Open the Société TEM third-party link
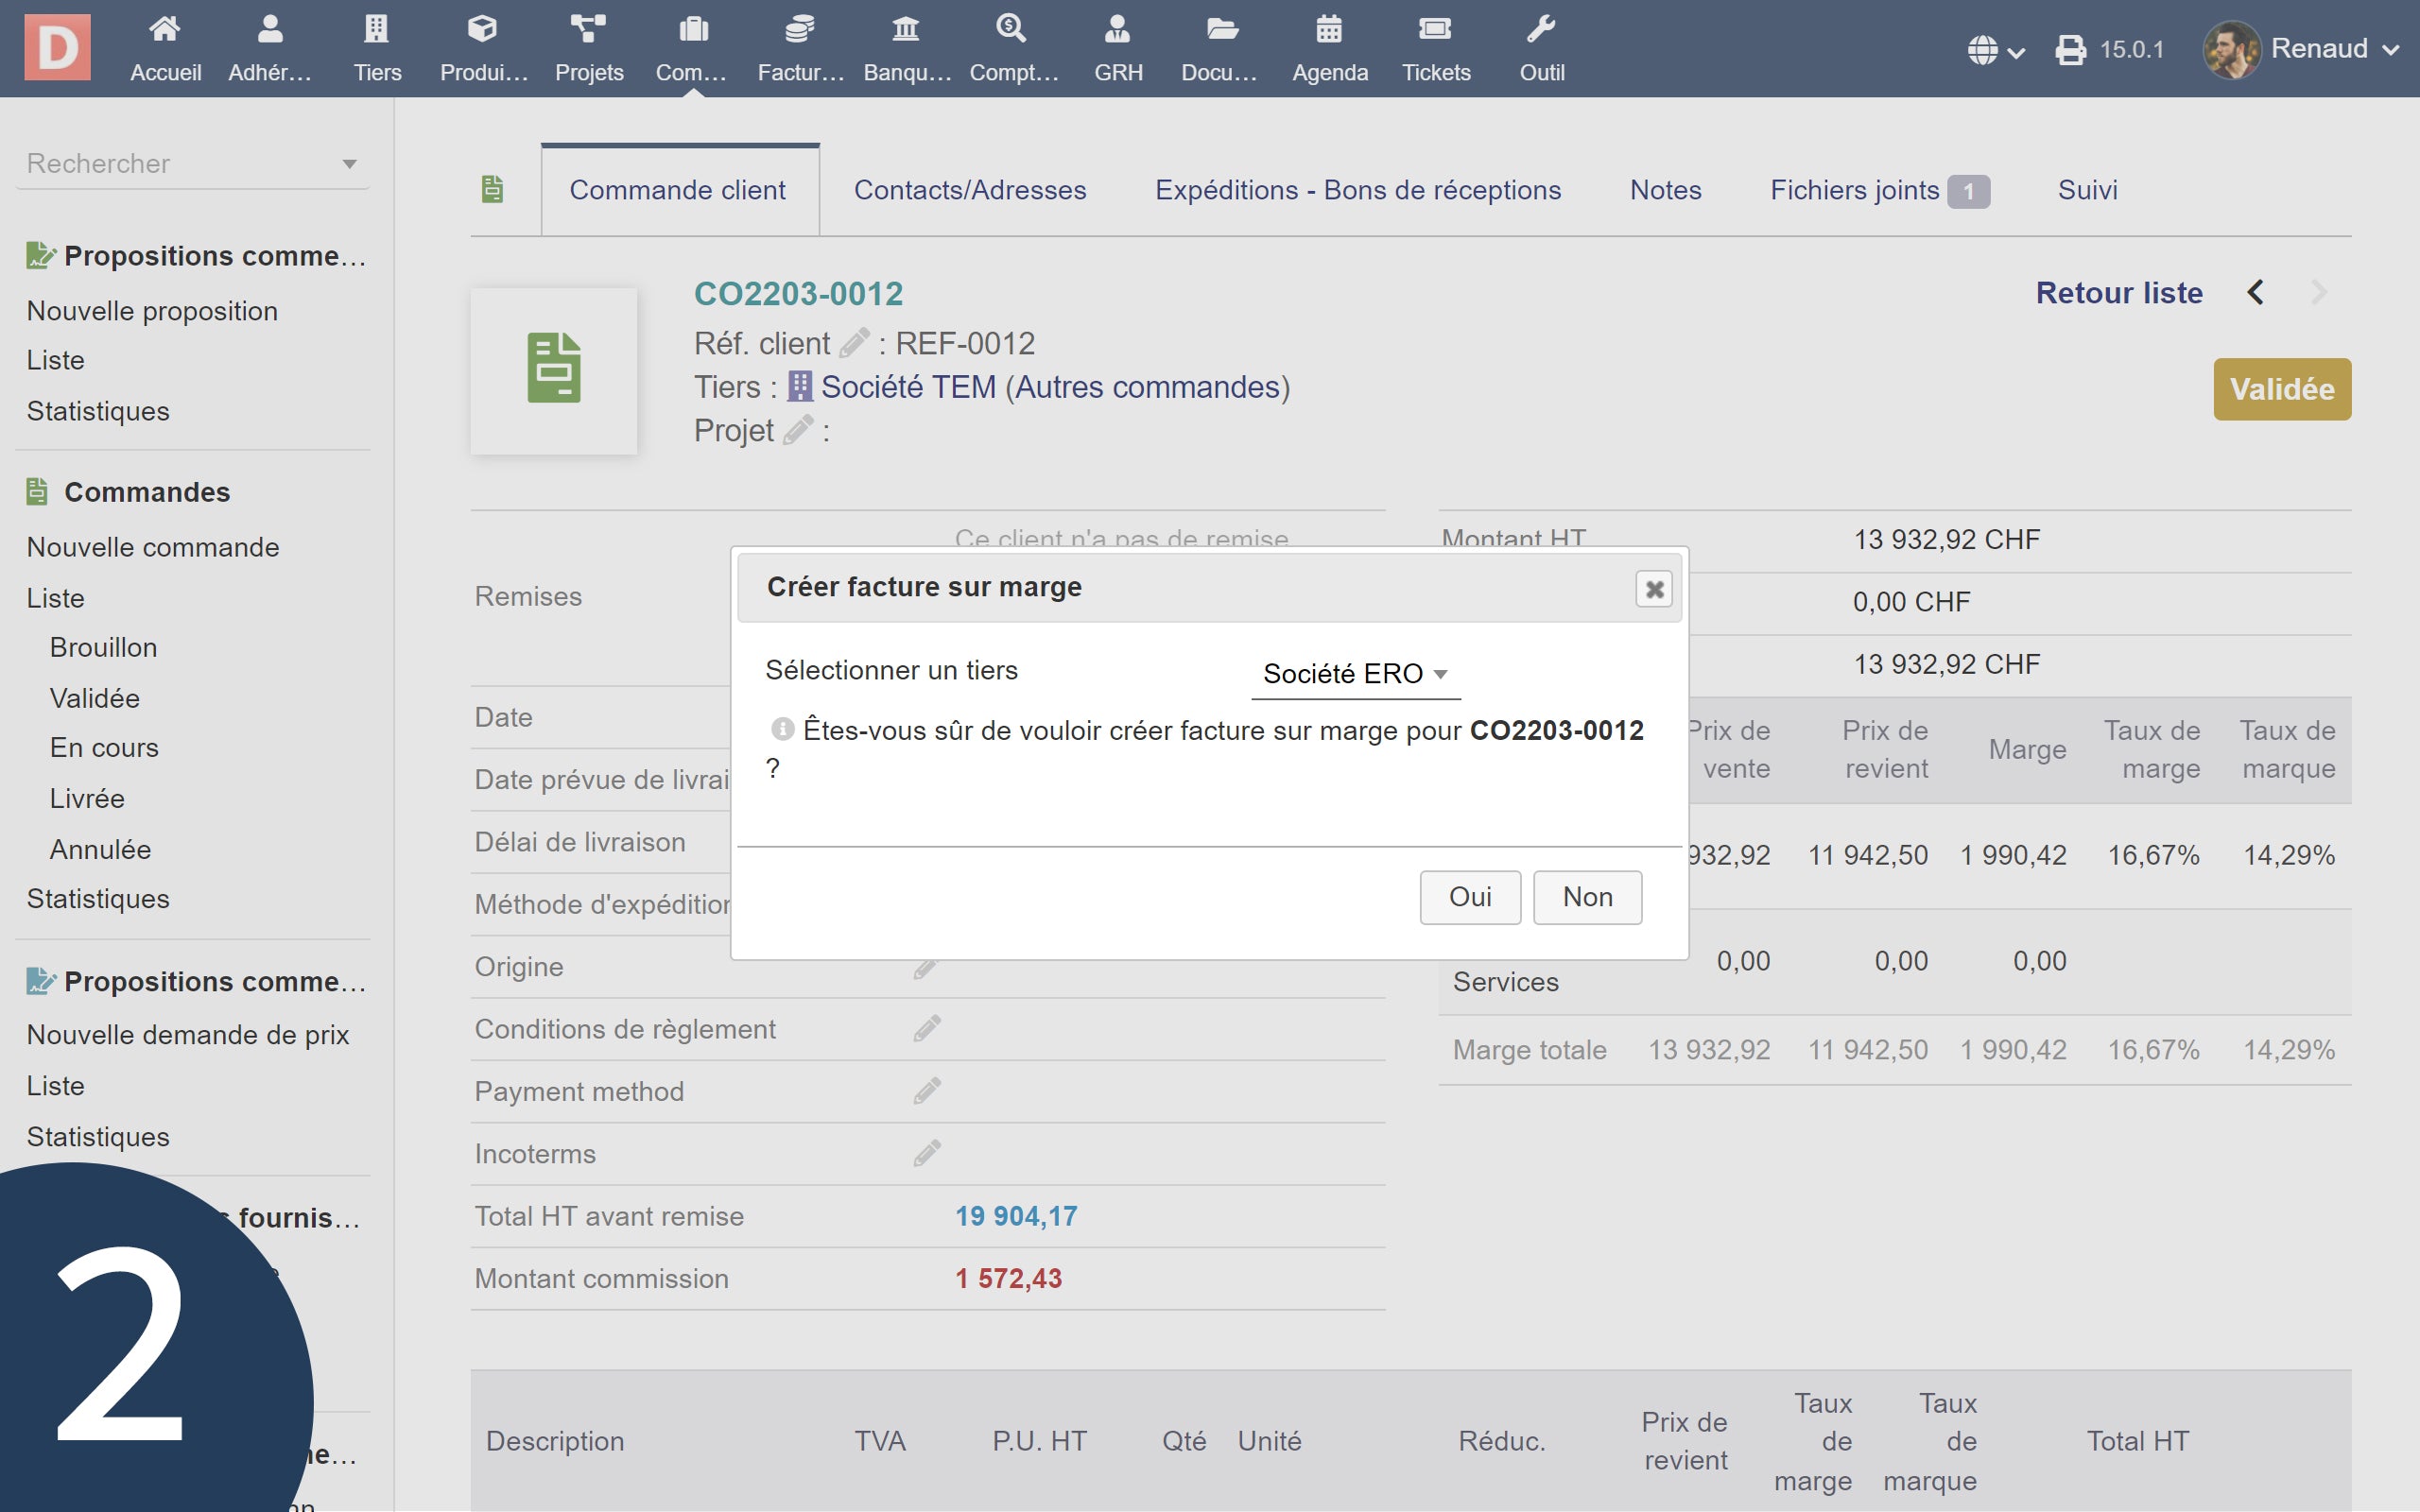The width and height of the screenshot is (2420, 1512). click(908, 387)
